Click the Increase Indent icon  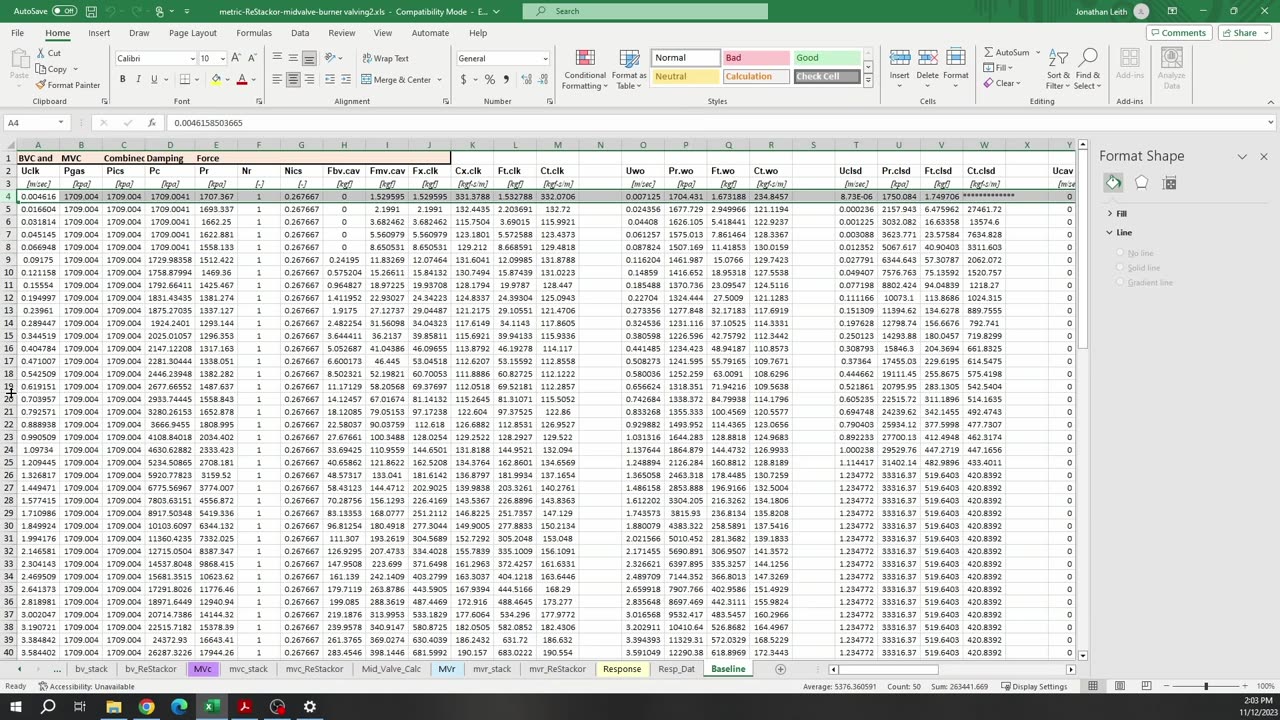346,80
